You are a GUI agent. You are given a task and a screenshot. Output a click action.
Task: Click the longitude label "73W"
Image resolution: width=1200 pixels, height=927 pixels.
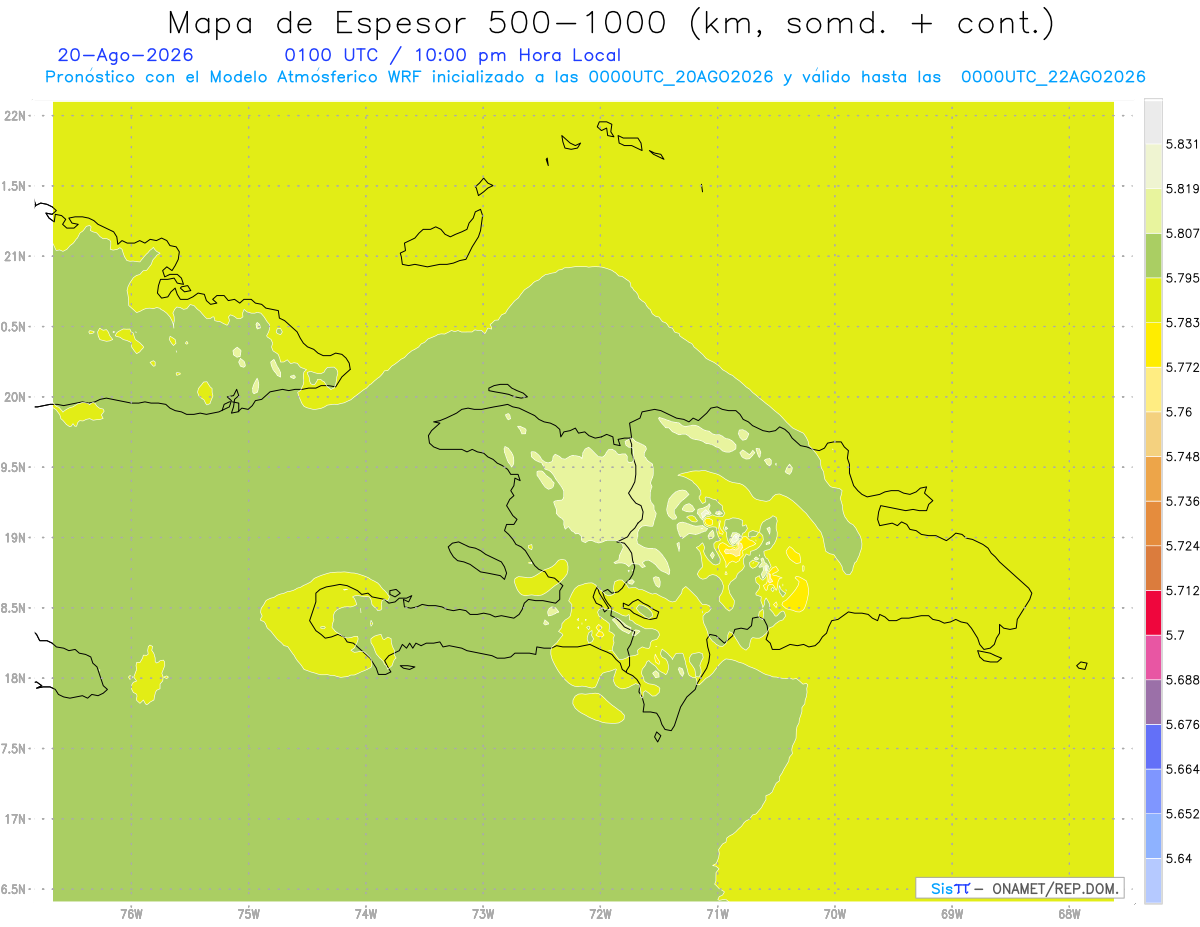[x=483, y=913]
